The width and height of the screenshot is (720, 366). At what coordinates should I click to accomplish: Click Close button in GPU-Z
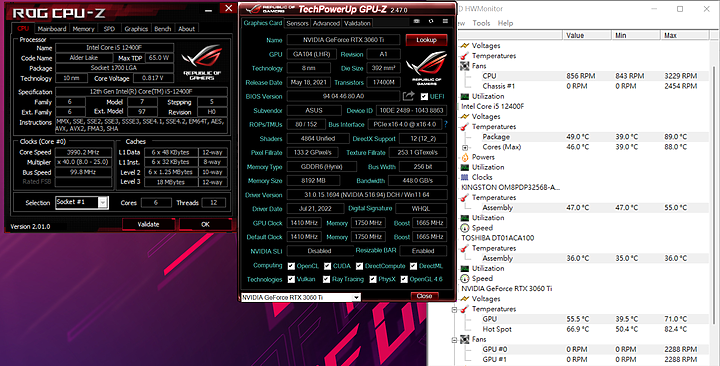tap(424, 296)
